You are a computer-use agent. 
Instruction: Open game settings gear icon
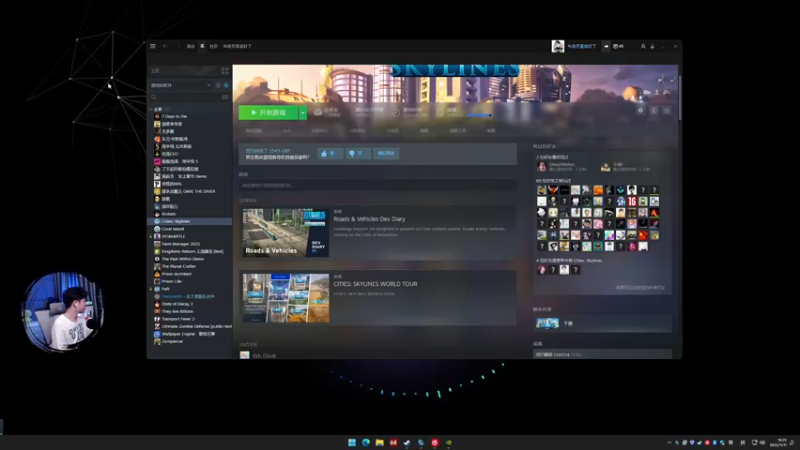[x=640, y=110]
